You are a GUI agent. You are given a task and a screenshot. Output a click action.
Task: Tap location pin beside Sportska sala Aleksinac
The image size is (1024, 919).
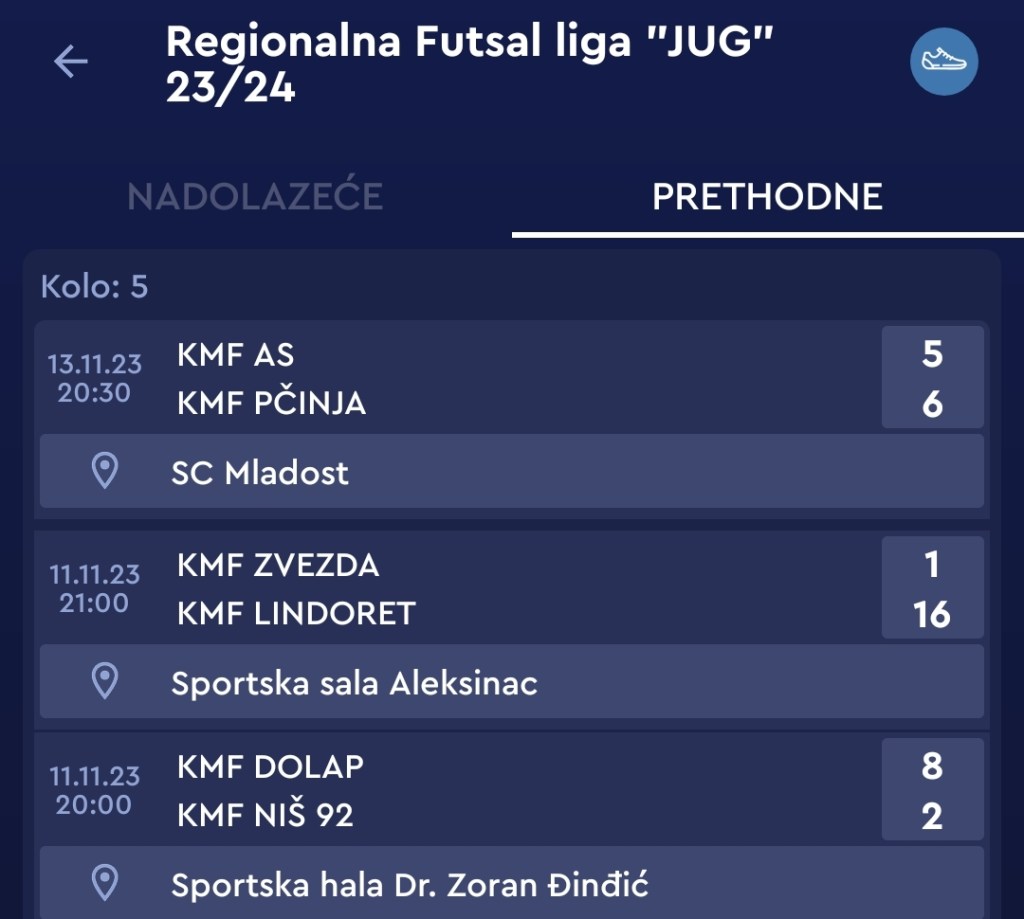point(104,682)
